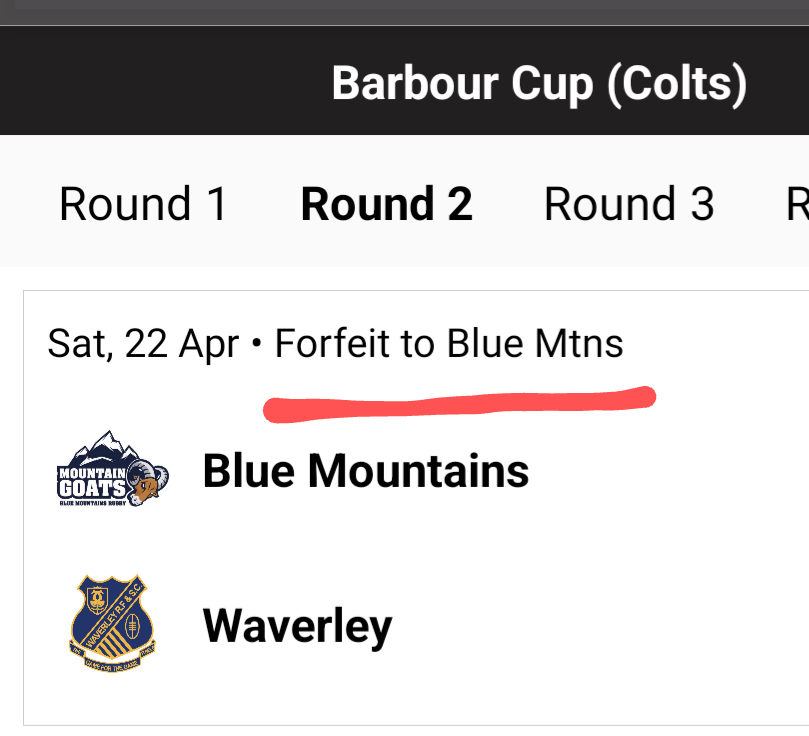Select the Blue Mountains team name
Viewport: 809px width, 736px height.
coord(366,470)
